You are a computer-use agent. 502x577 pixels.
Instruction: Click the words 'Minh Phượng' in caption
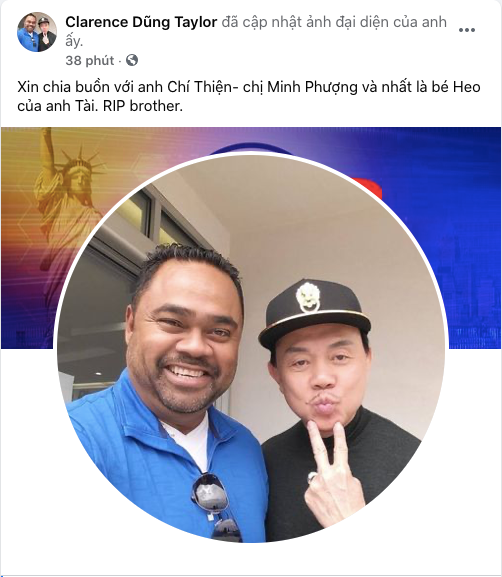(312, 88)
